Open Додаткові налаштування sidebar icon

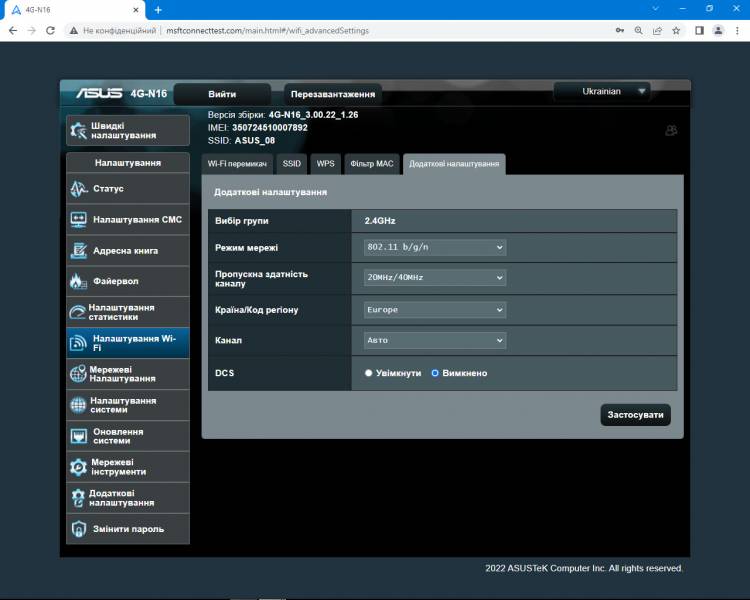click(x=78, y=498)
